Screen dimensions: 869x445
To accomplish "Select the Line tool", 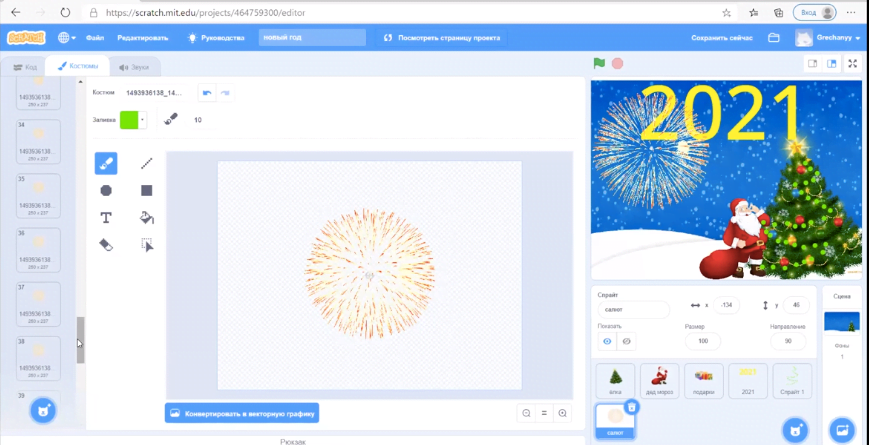I will click(x=146, y=163).
